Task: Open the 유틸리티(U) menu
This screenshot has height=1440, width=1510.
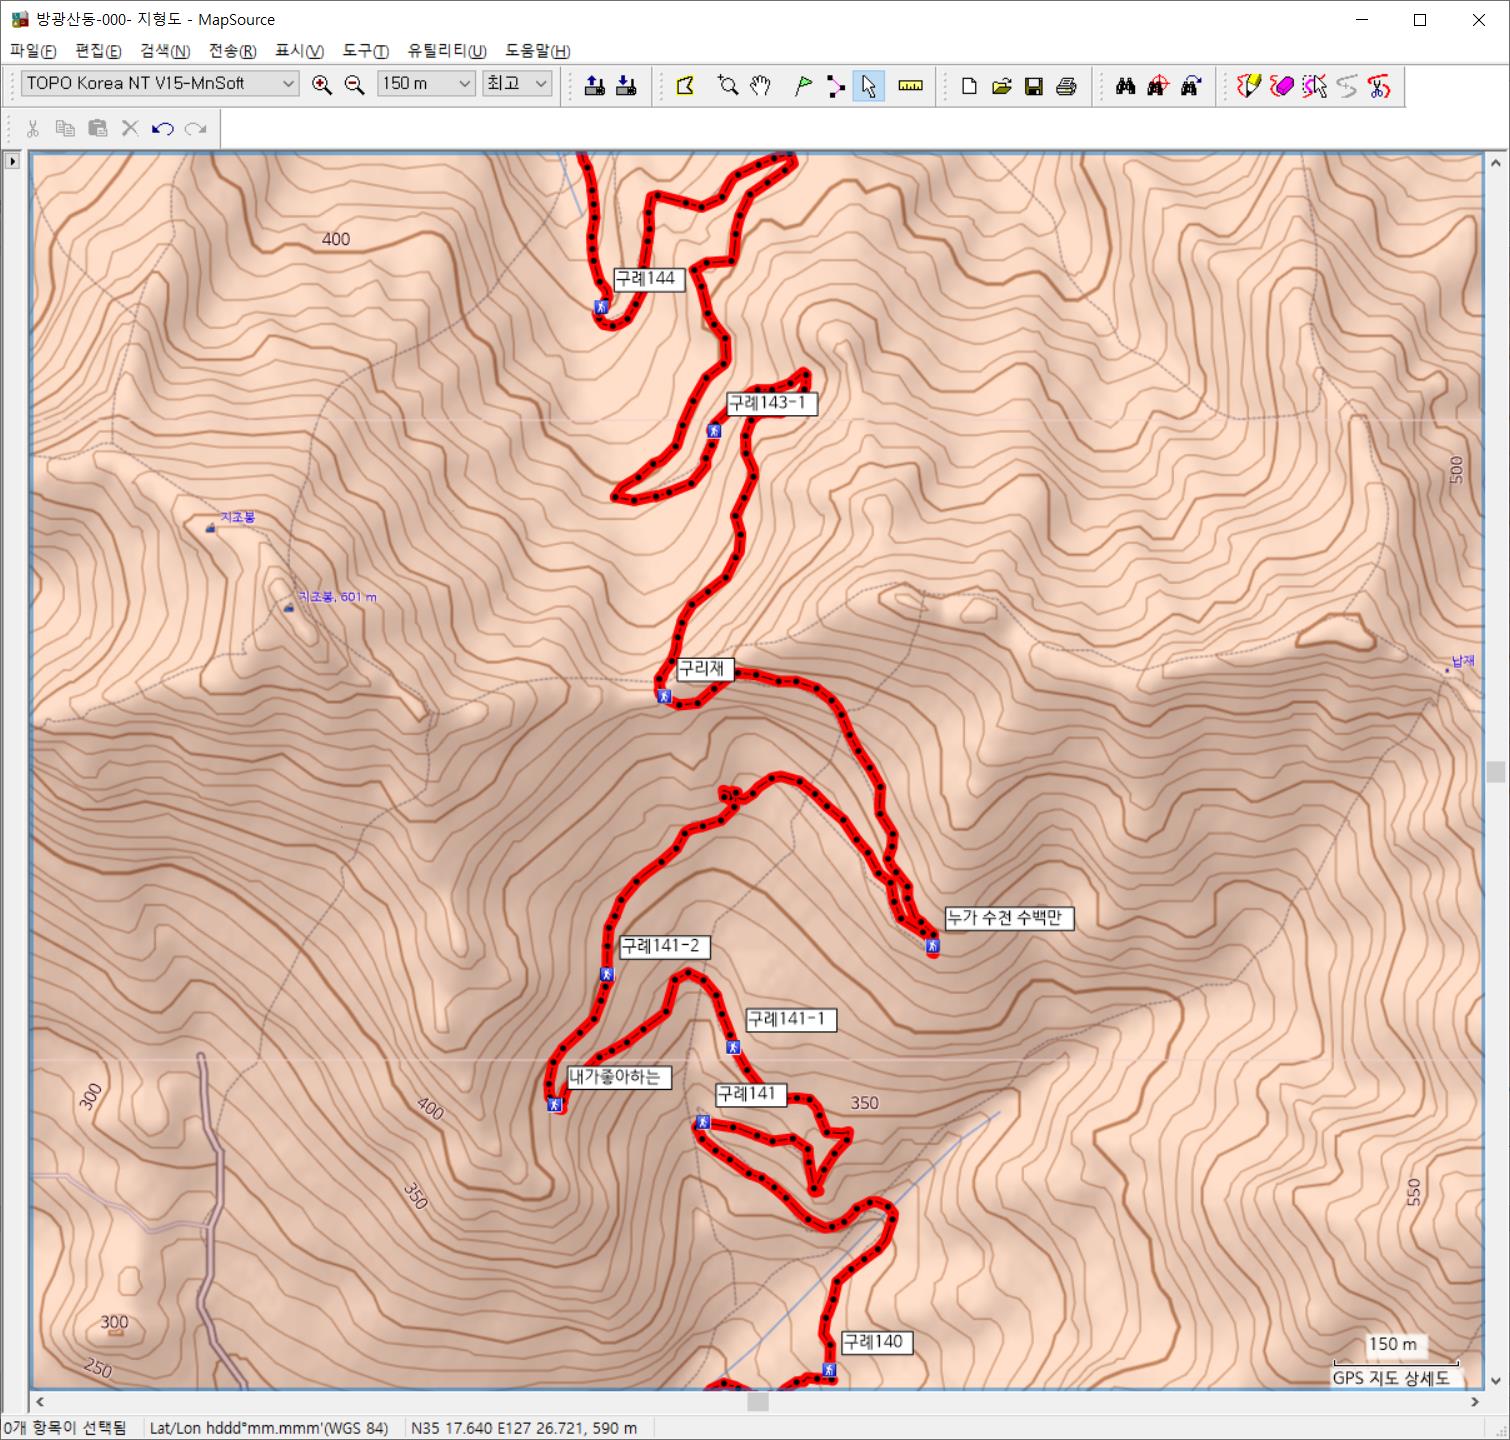Action: point(447,51)
